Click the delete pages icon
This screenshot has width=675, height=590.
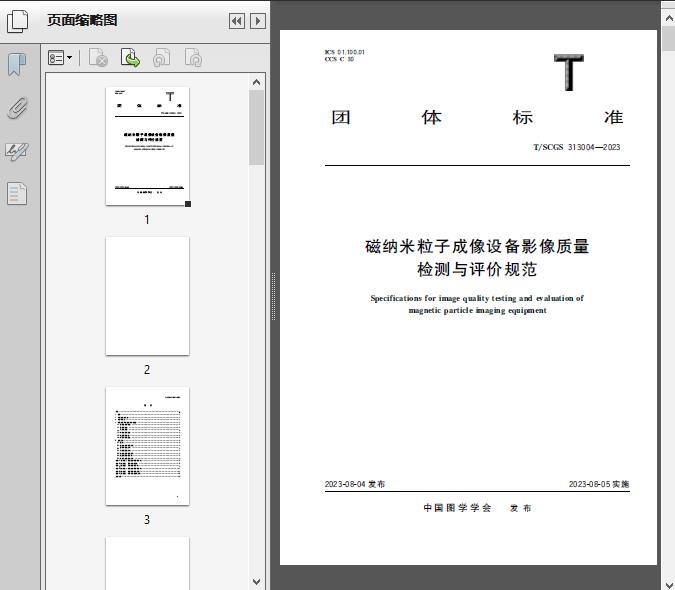point(98,59)
